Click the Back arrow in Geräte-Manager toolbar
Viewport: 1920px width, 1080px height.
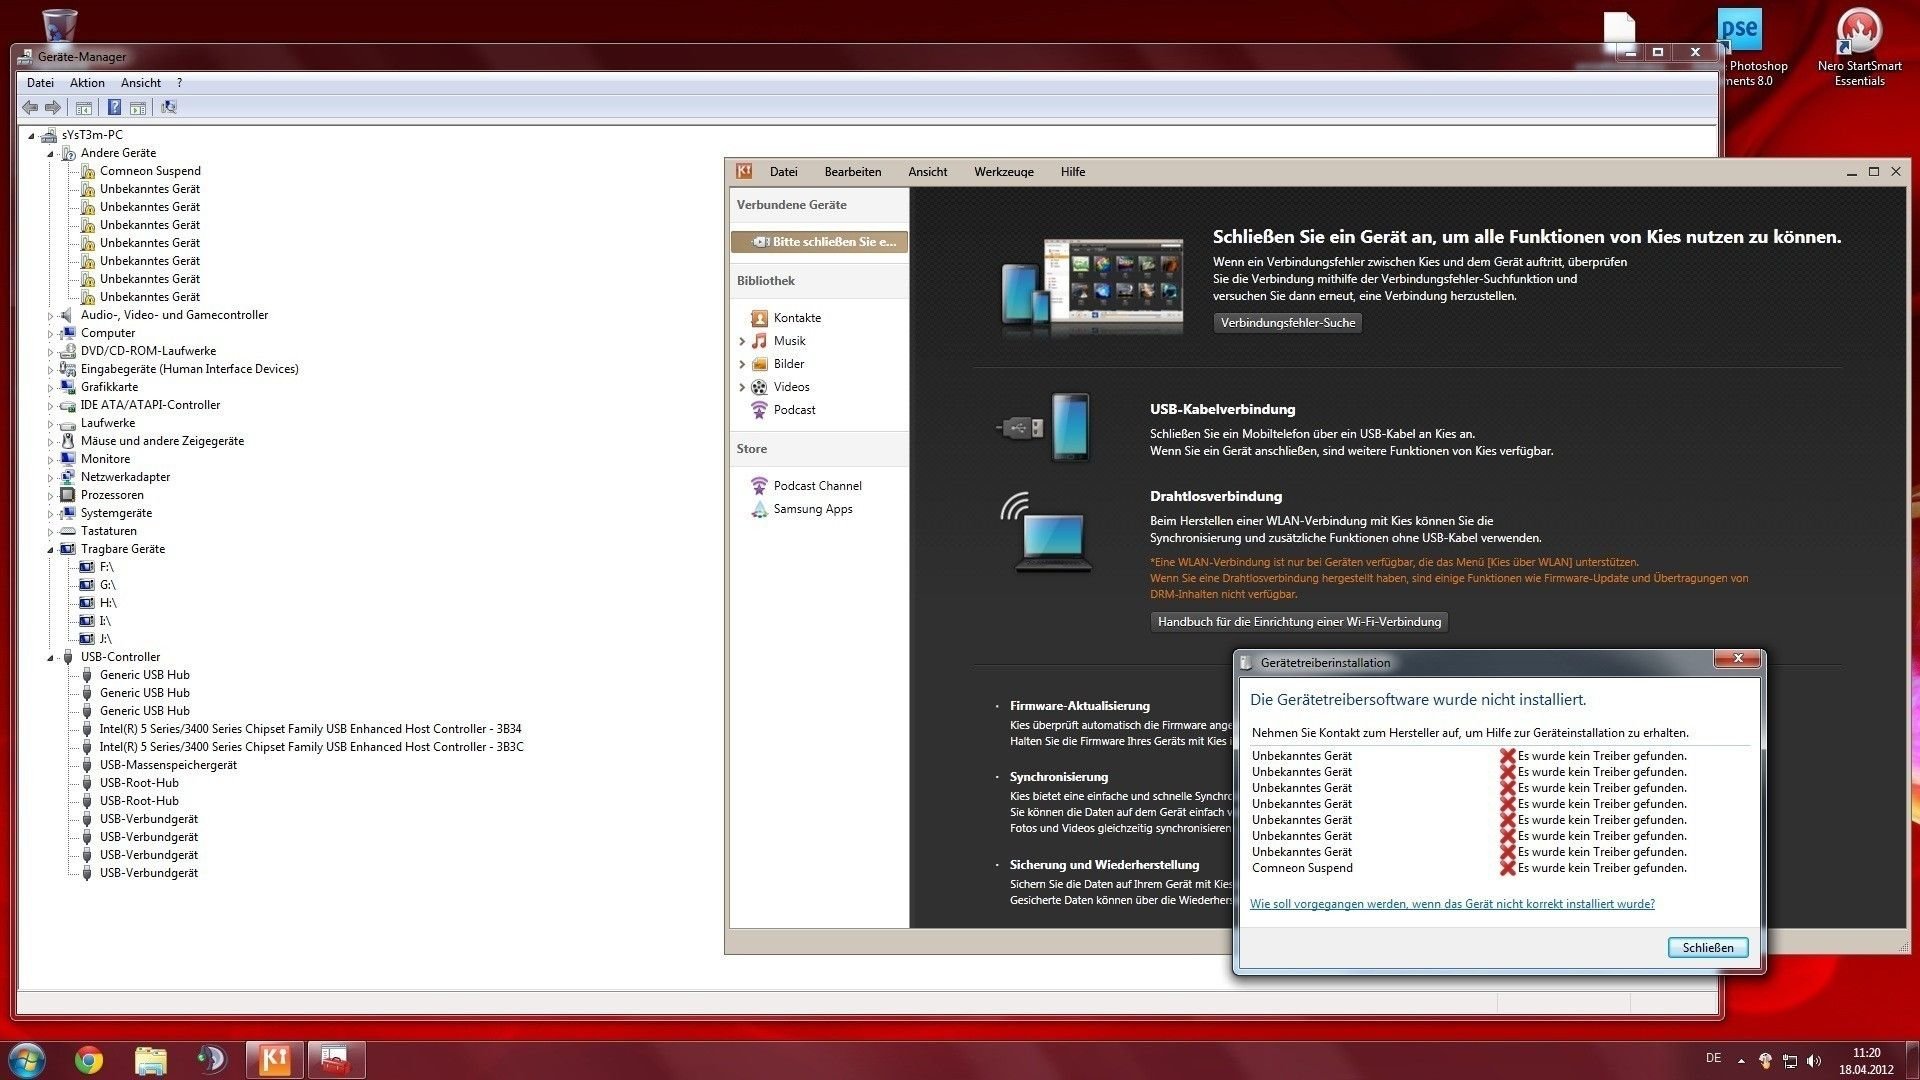point(30,107)
